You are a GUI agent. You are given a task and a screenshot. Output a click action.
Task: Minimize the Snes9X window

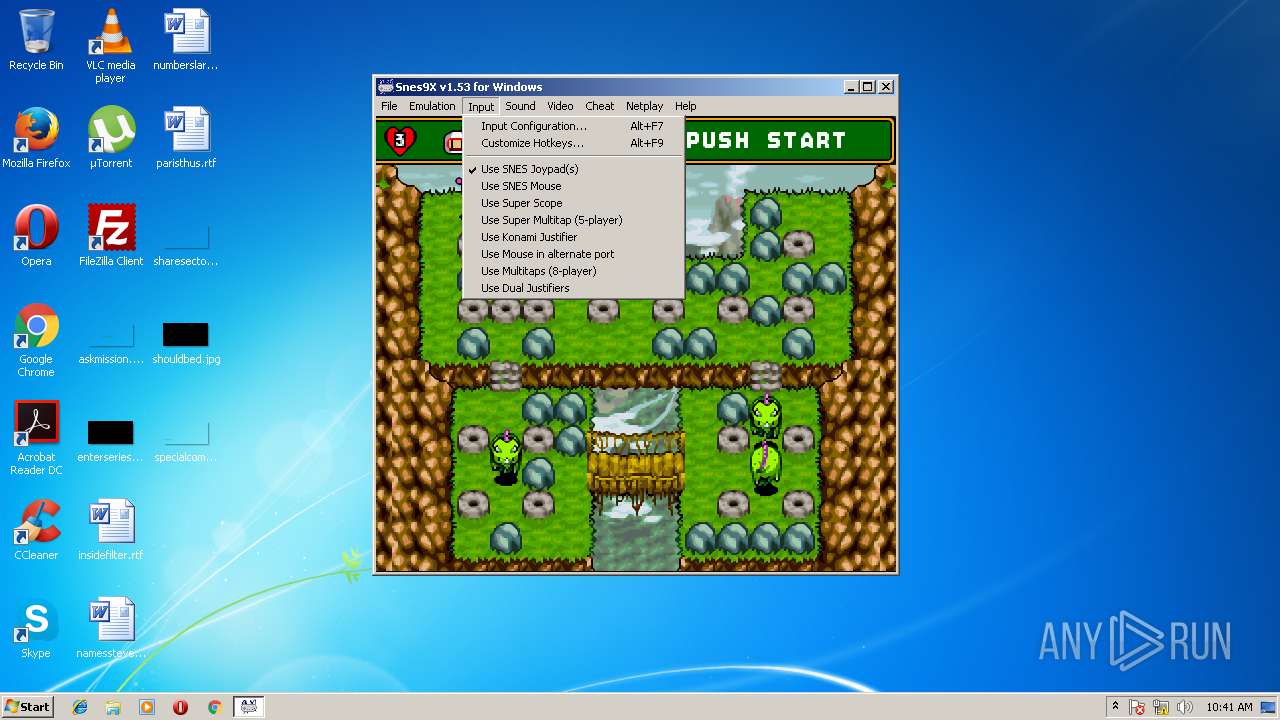(850, 87)
